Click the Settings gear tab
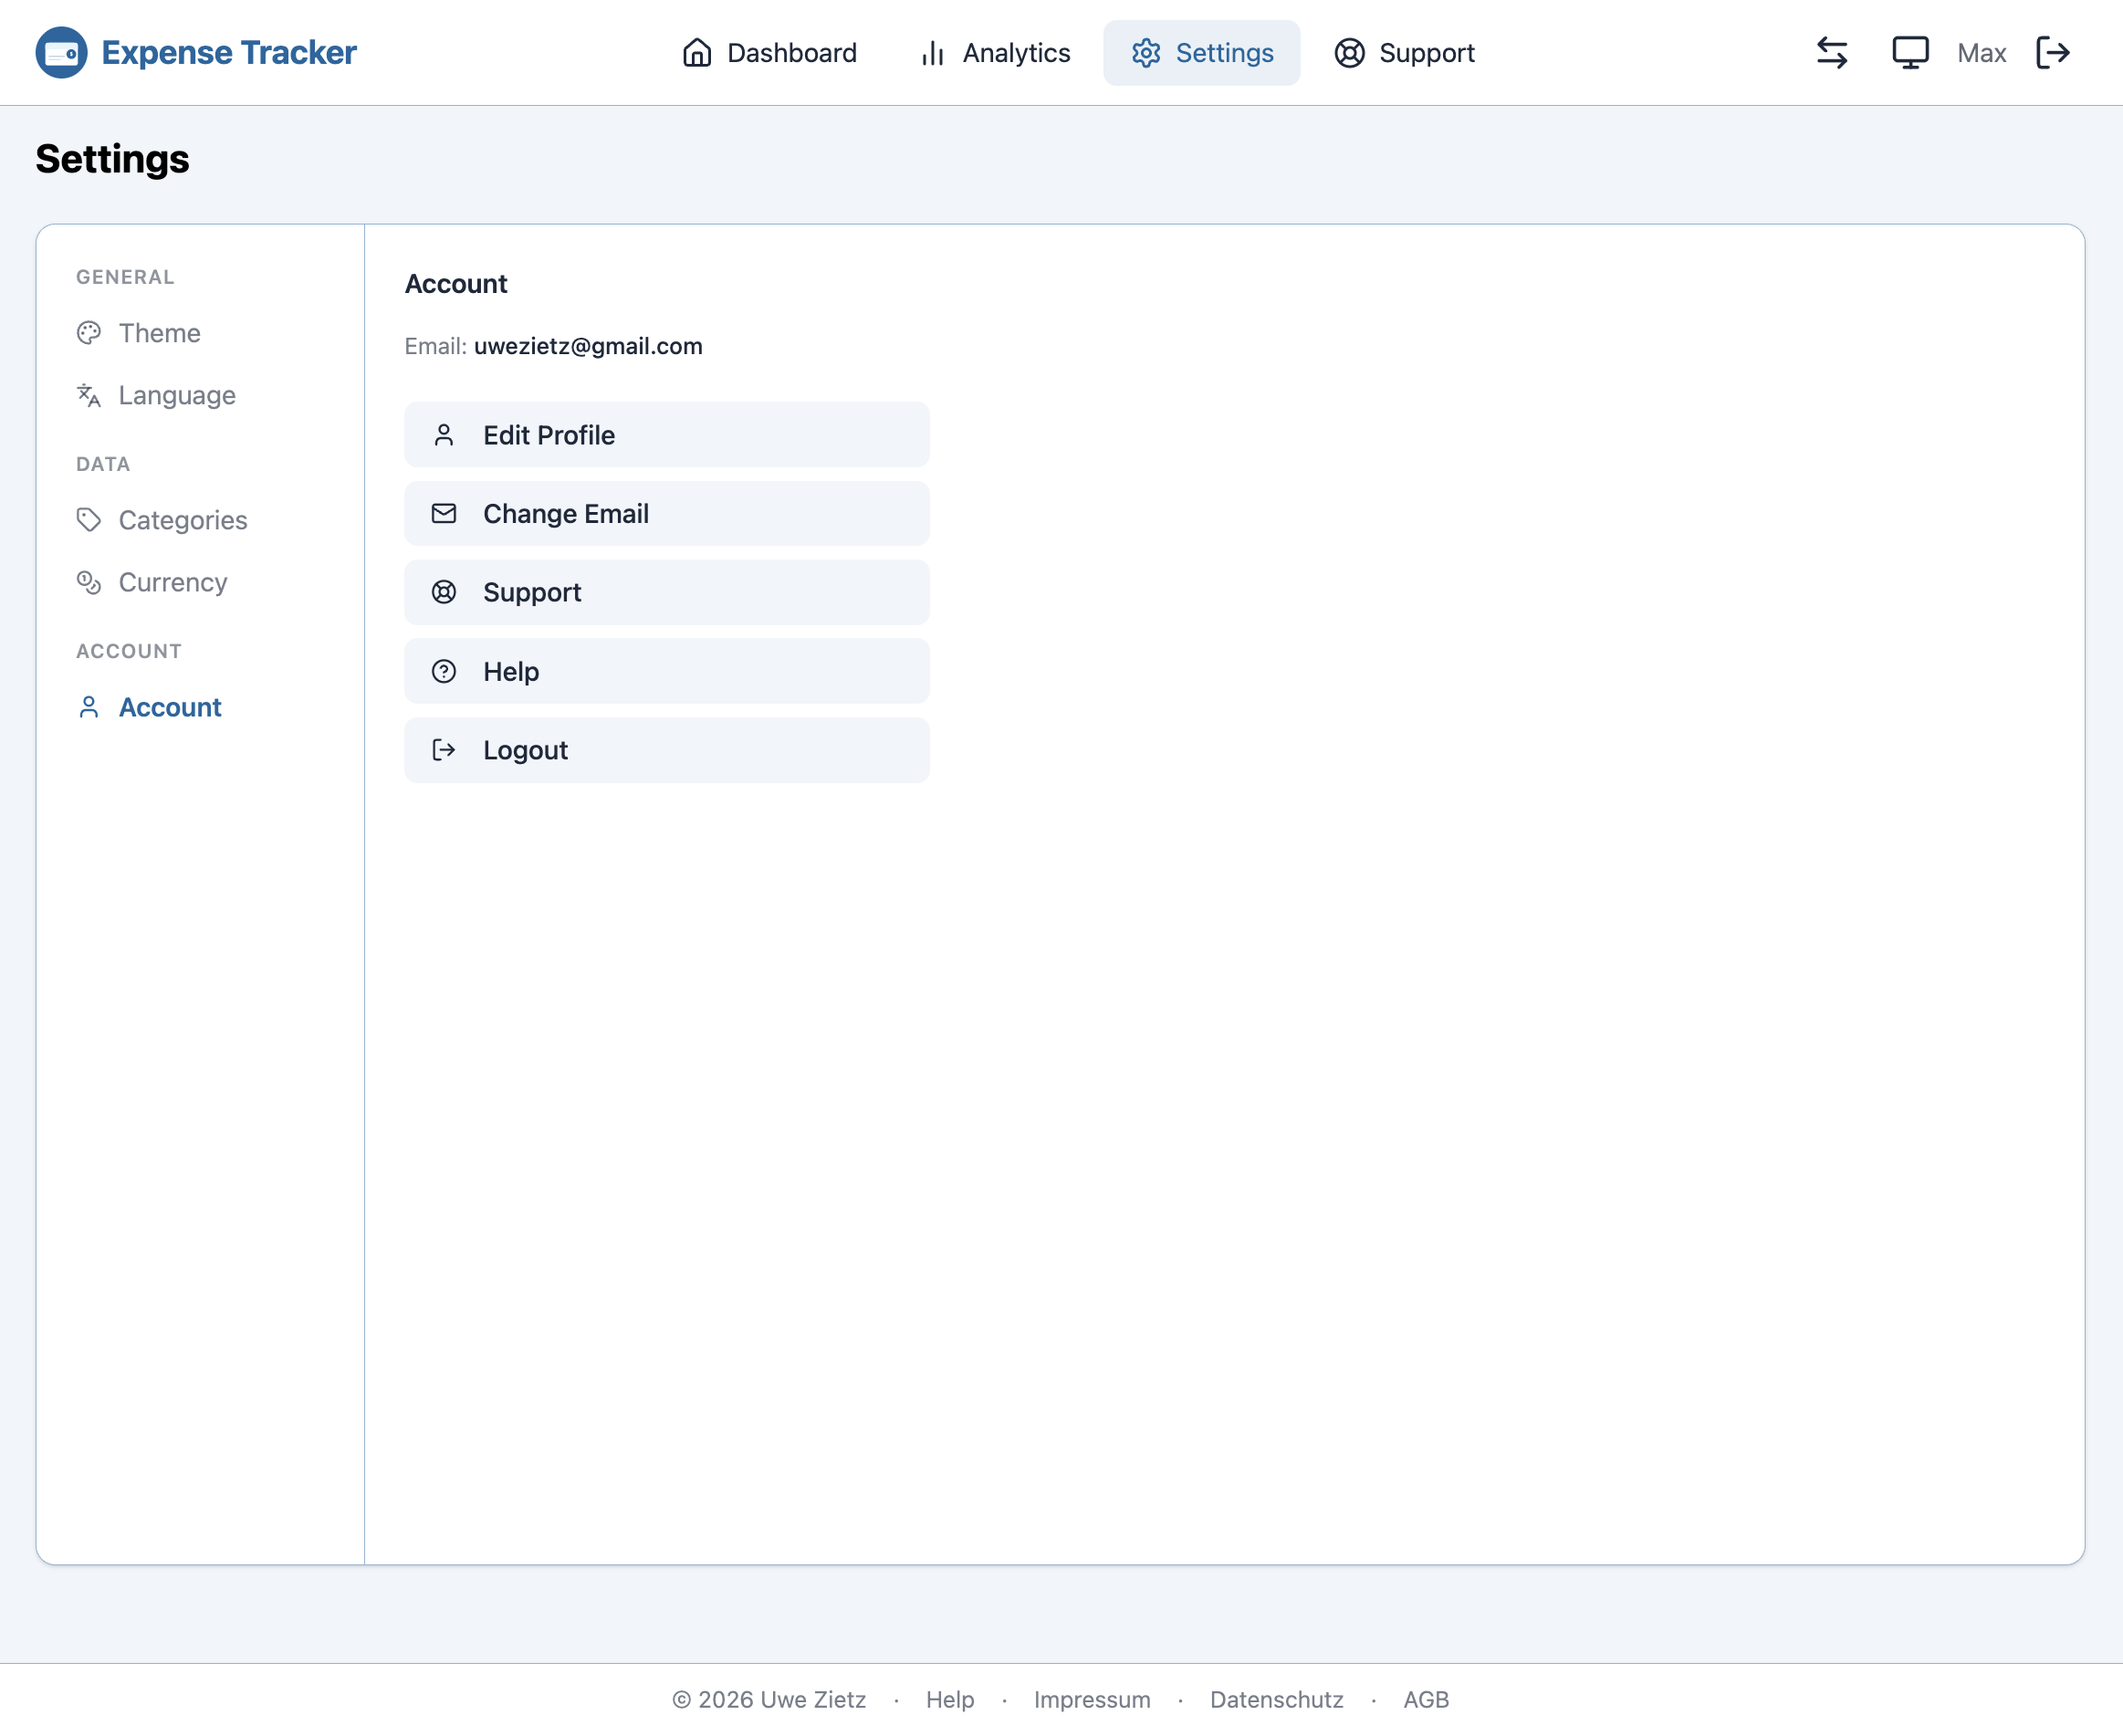Screen dimensions: 2123x1736 click(x=1201, y=53)
